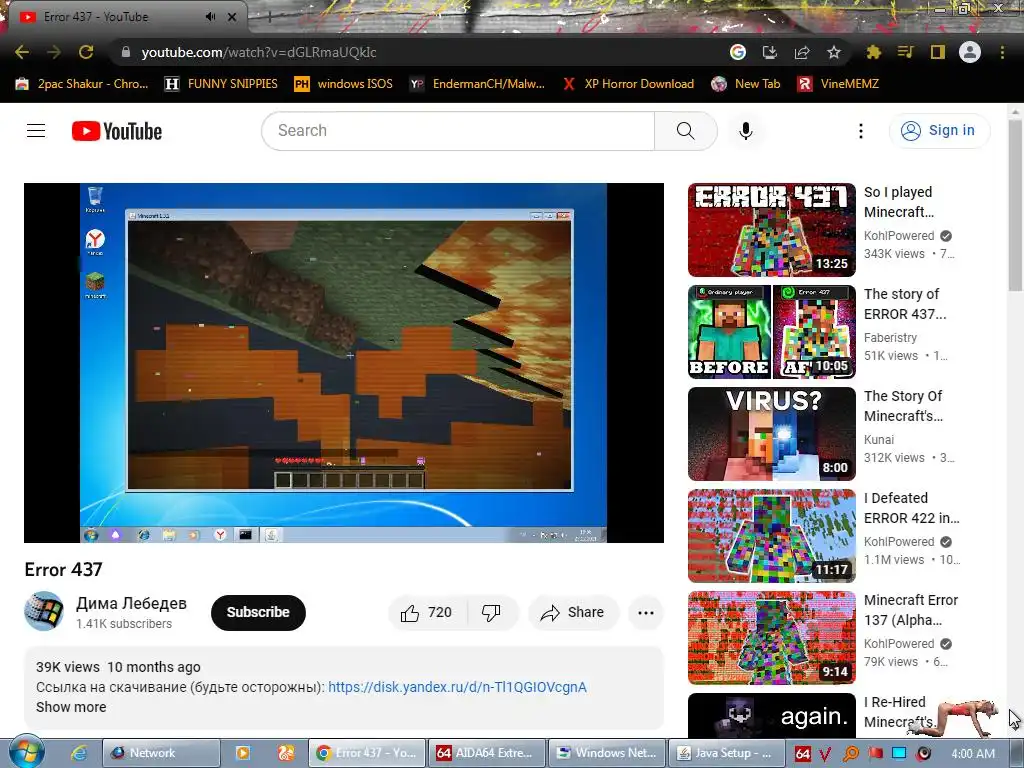Open the FUNNY SNIPPIES bookmark
The width and height of the screenshot is (1024, 768).
pos(221,84)
